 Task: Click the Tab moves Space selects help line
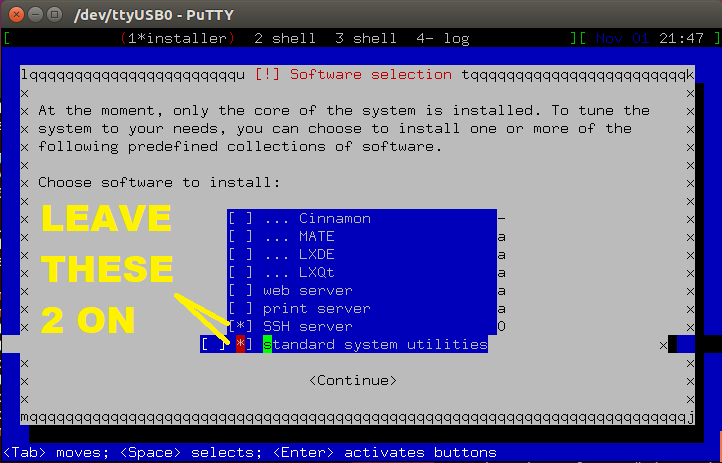pos(250,453)
